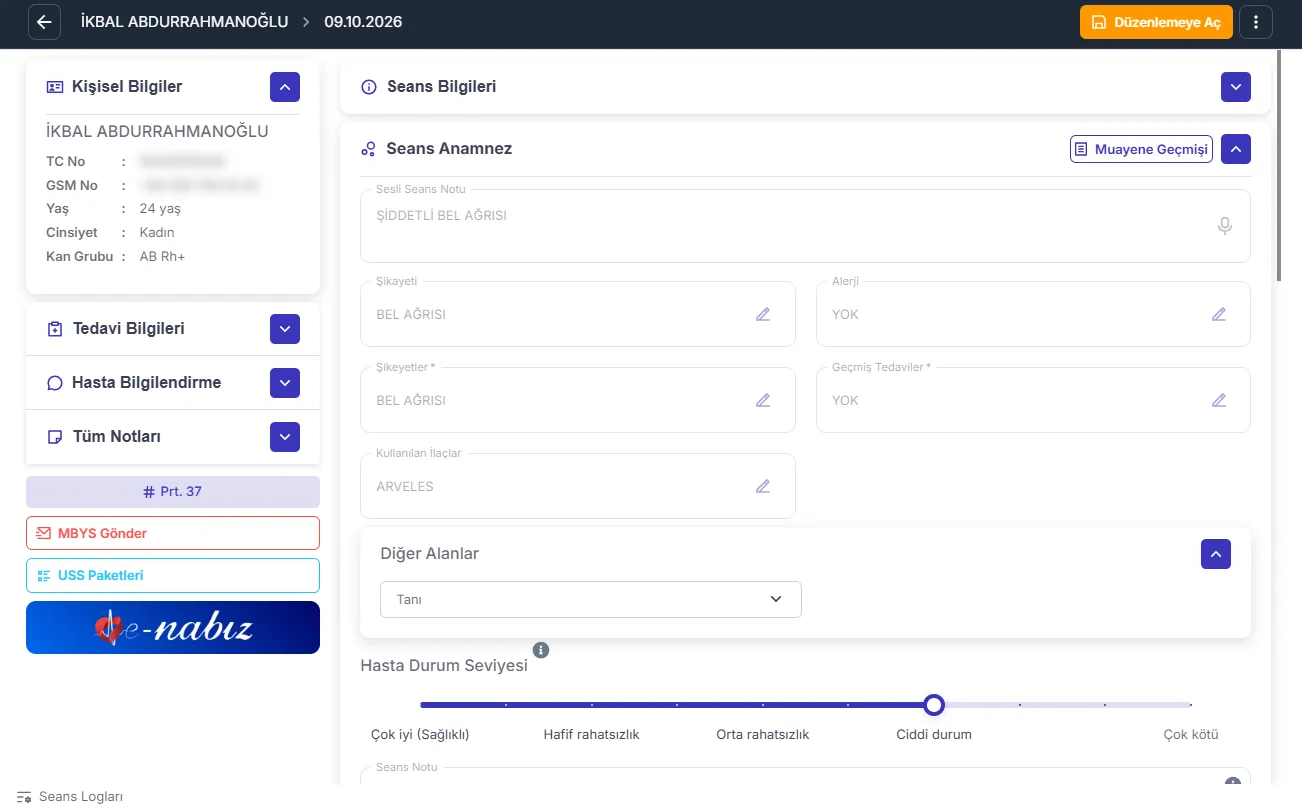The height and width of the screenshot is (806, 1302).
Task: Click the microphone icon in Sesli Seans Notu
Action: tap(1224, 226)
